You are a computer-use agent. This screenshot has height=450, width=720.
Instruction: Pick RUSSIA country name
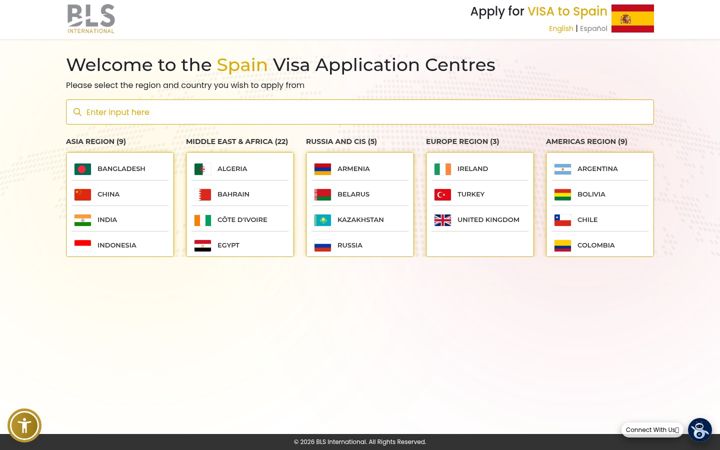(x=350, y=246)
